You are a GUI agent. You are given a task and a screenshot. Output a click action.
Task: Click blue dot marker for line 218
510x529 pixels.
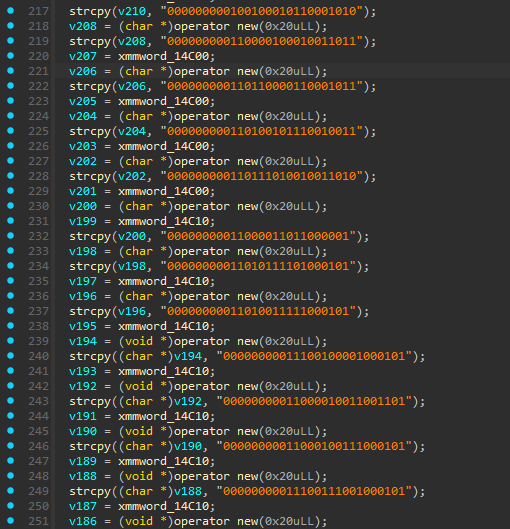coord(10,25)
